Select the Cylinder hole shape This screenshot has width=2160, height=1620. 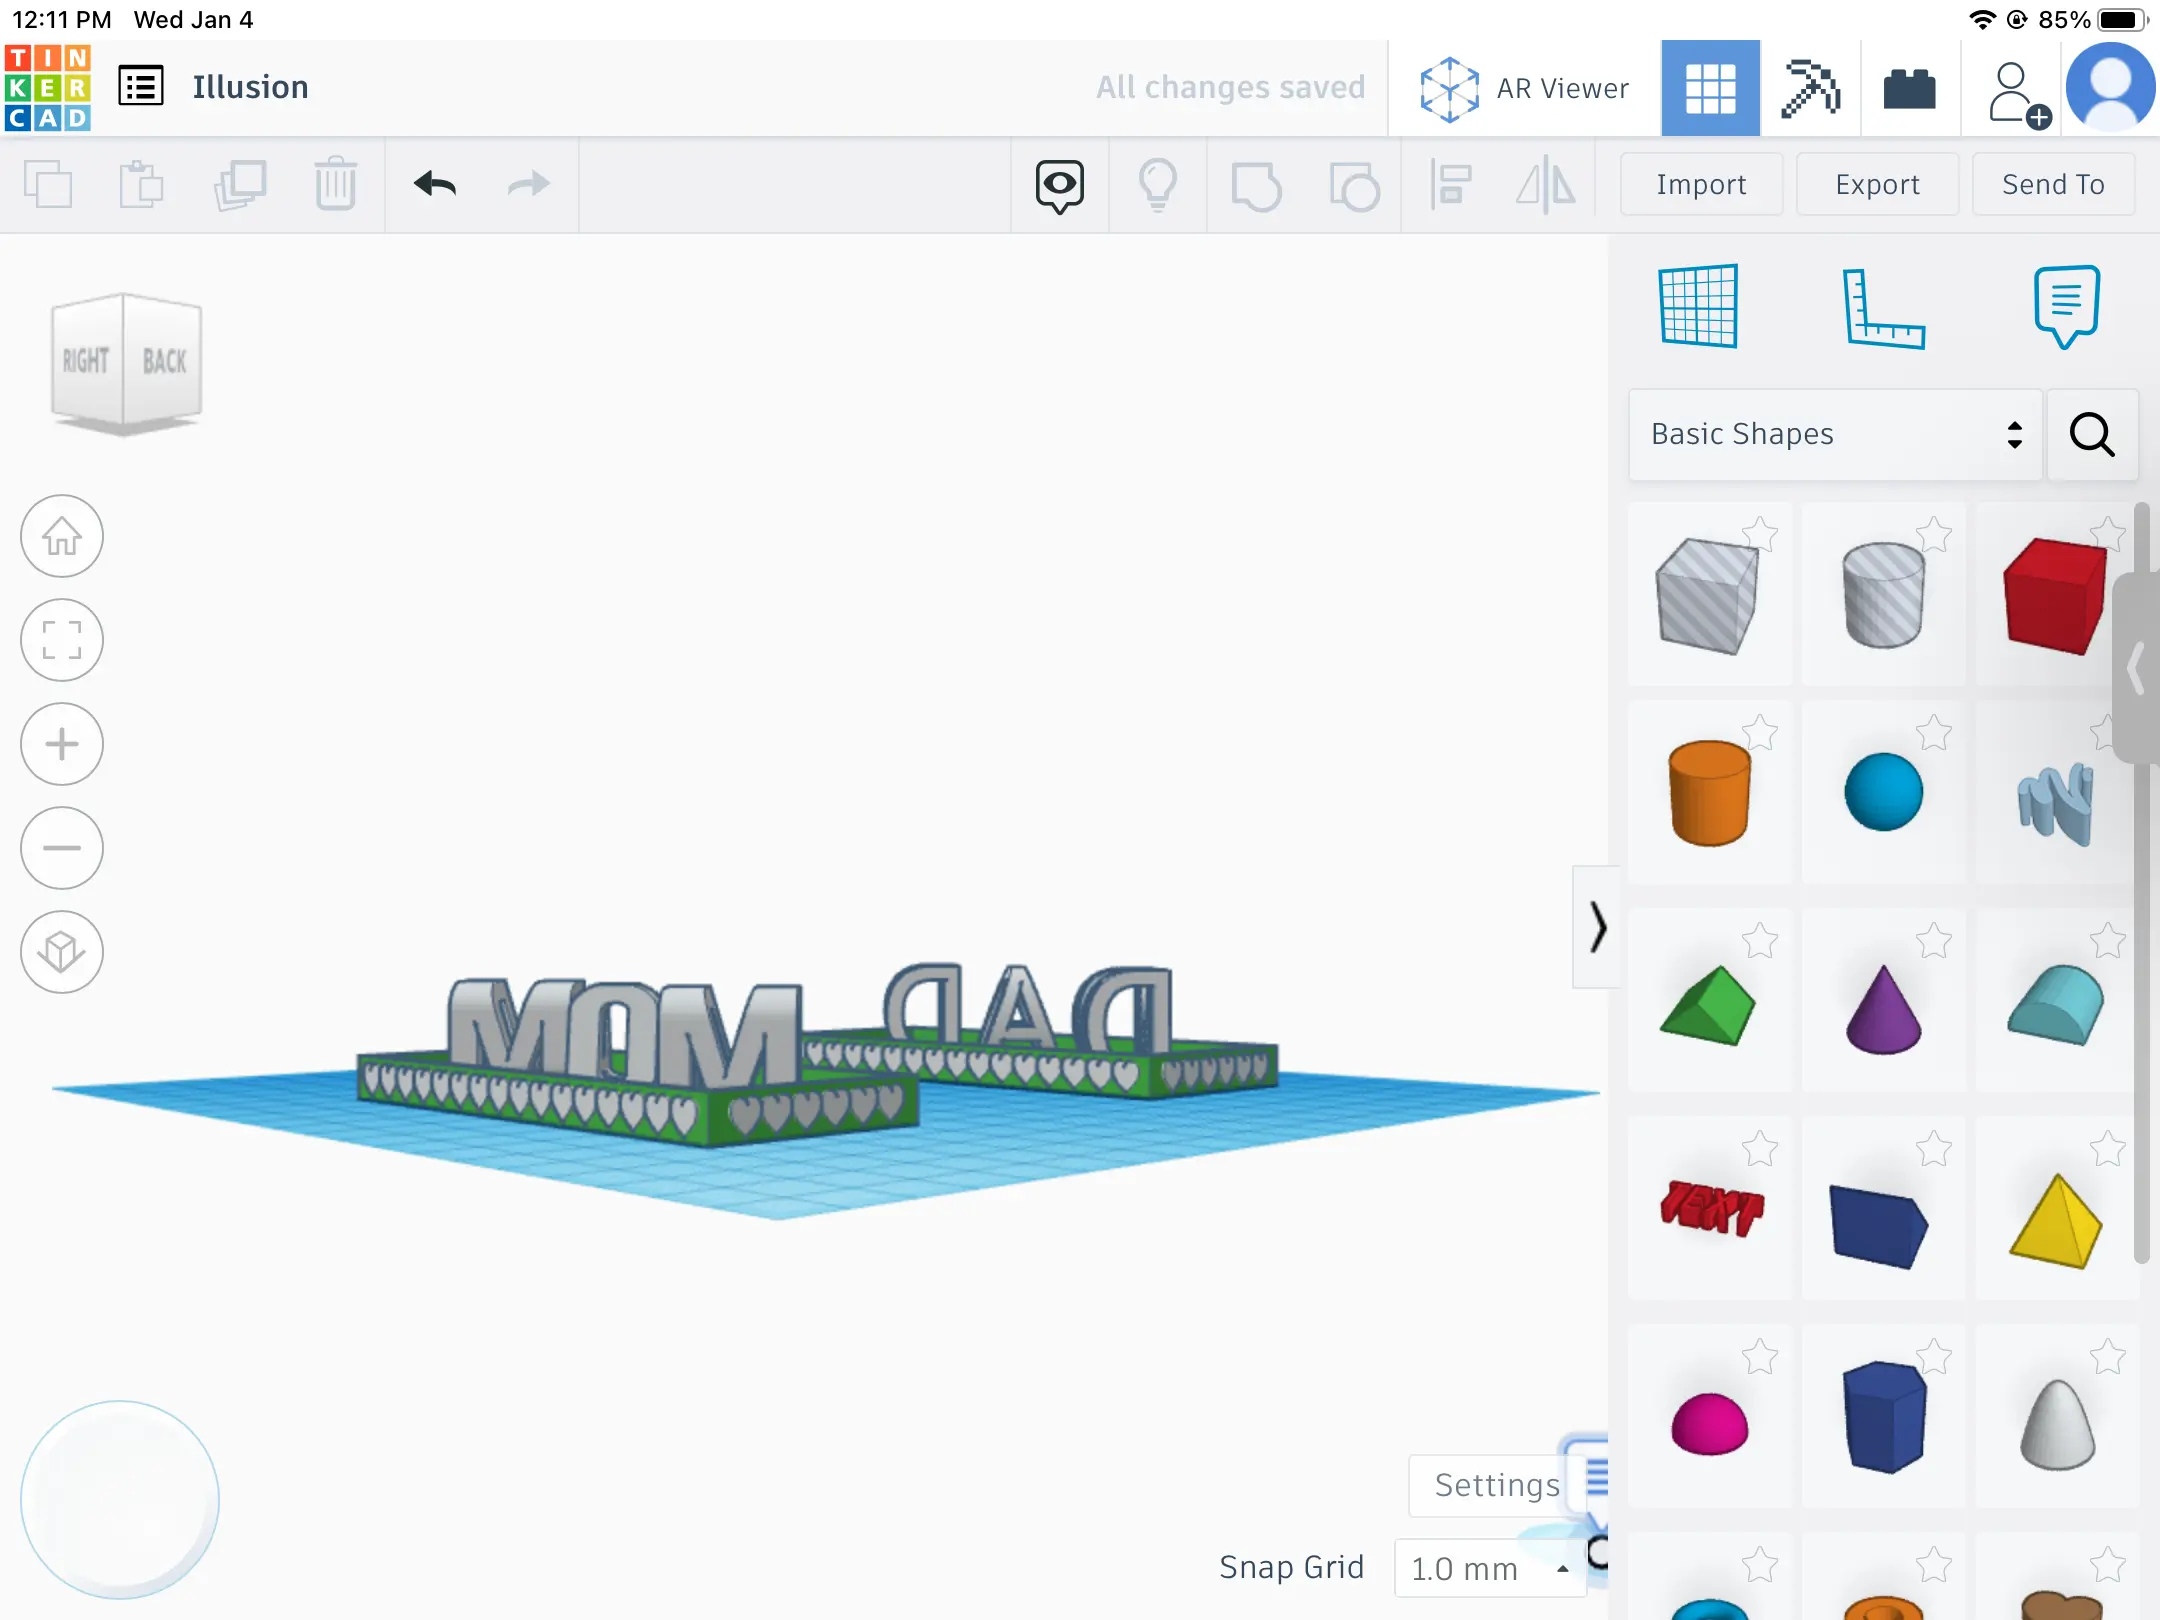(1884, 596)
